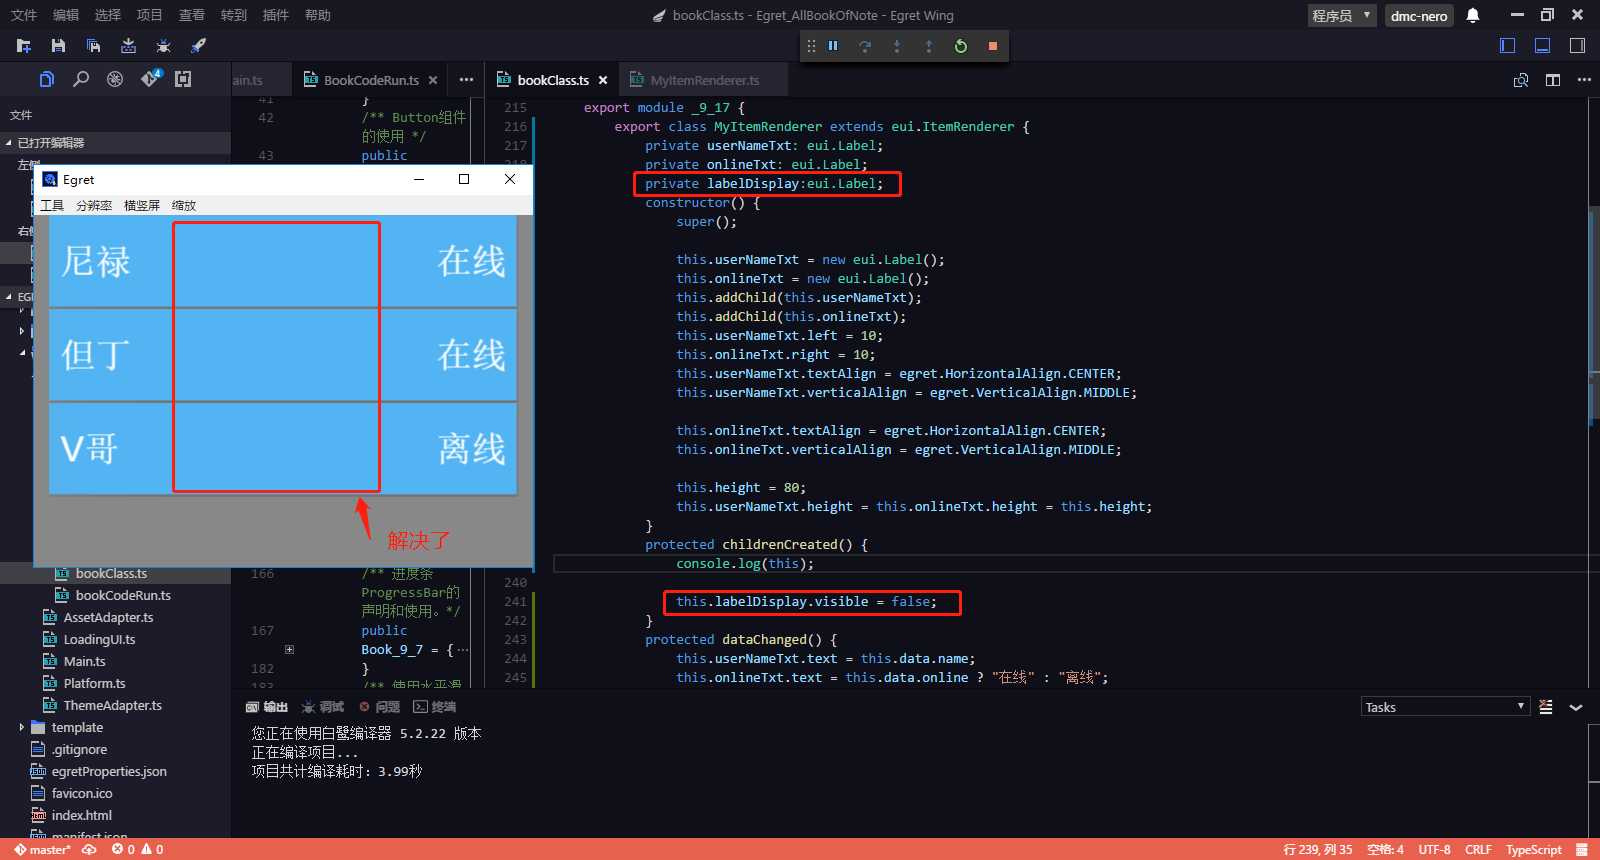Viewport: 1600px width, 860px height.
Task: Click the master* git branch in the status bar
Action: coord(43,850)
